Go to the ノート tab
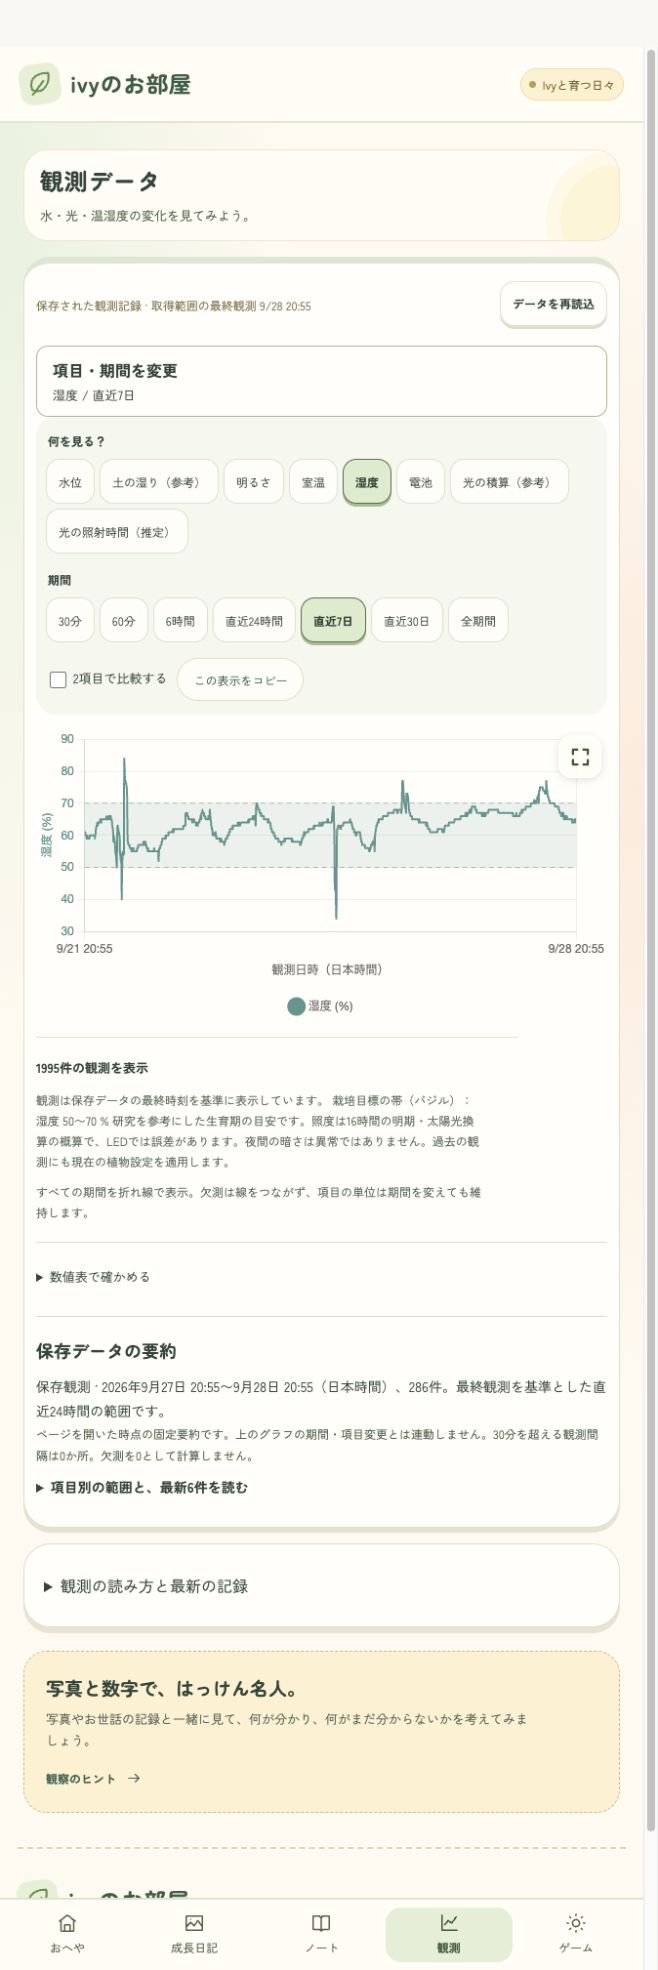 321,1934
